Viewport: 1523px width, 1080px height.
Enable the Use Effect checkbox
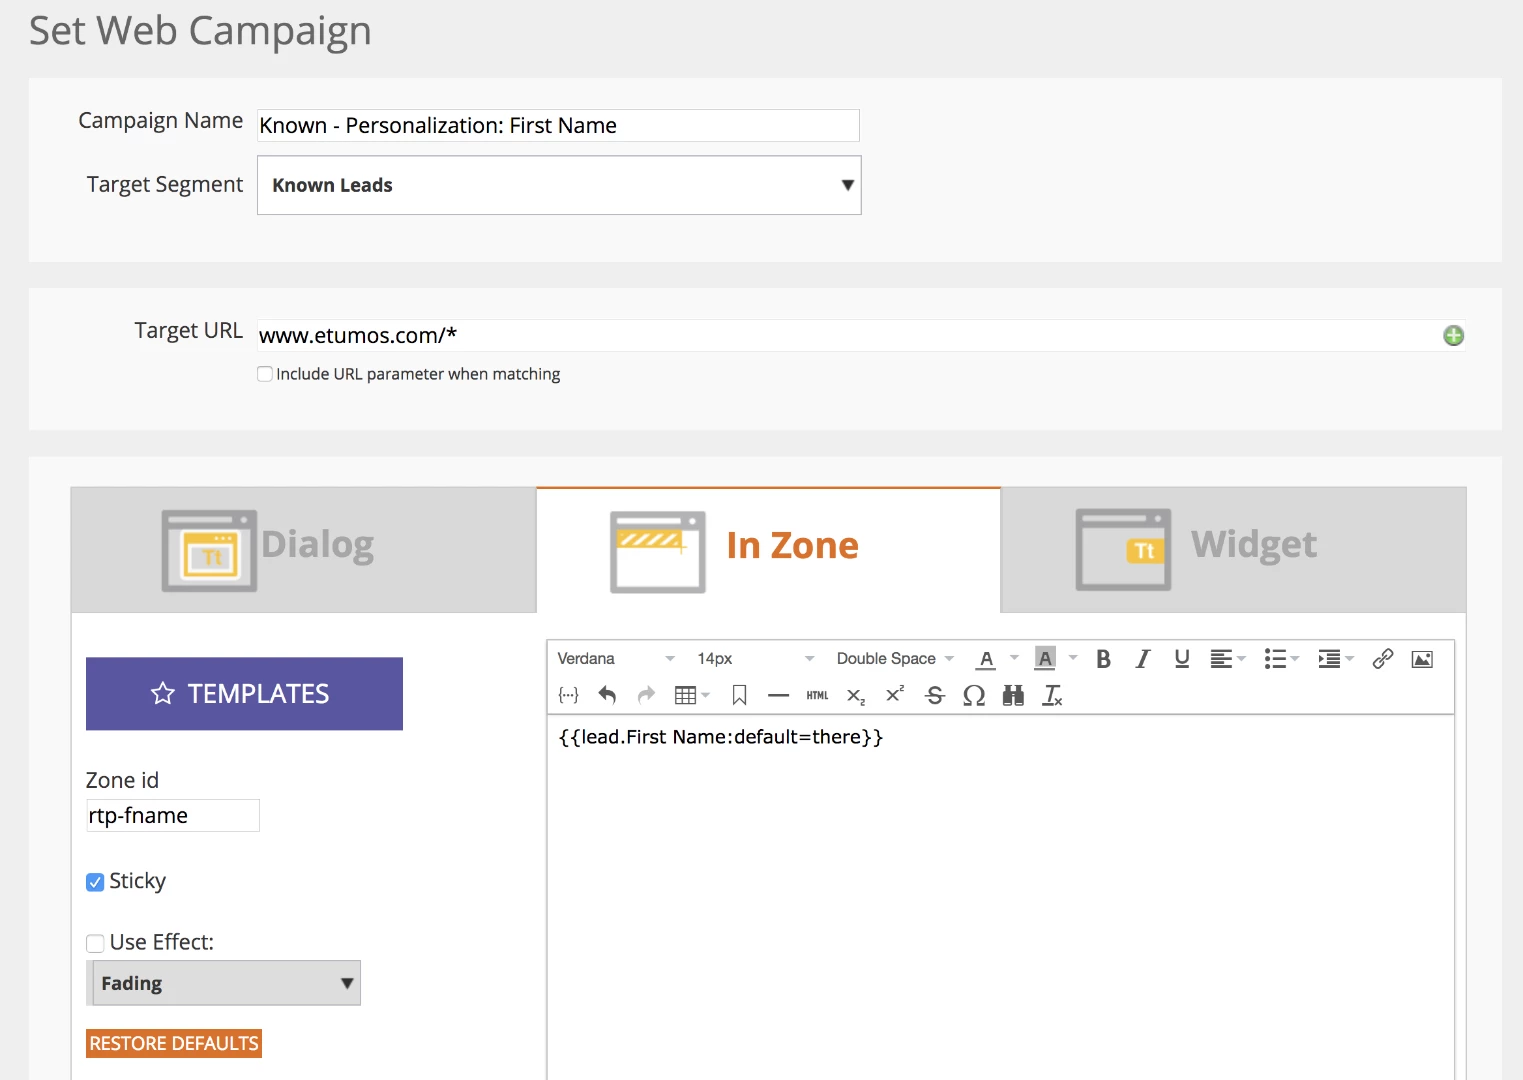[95, 943]
